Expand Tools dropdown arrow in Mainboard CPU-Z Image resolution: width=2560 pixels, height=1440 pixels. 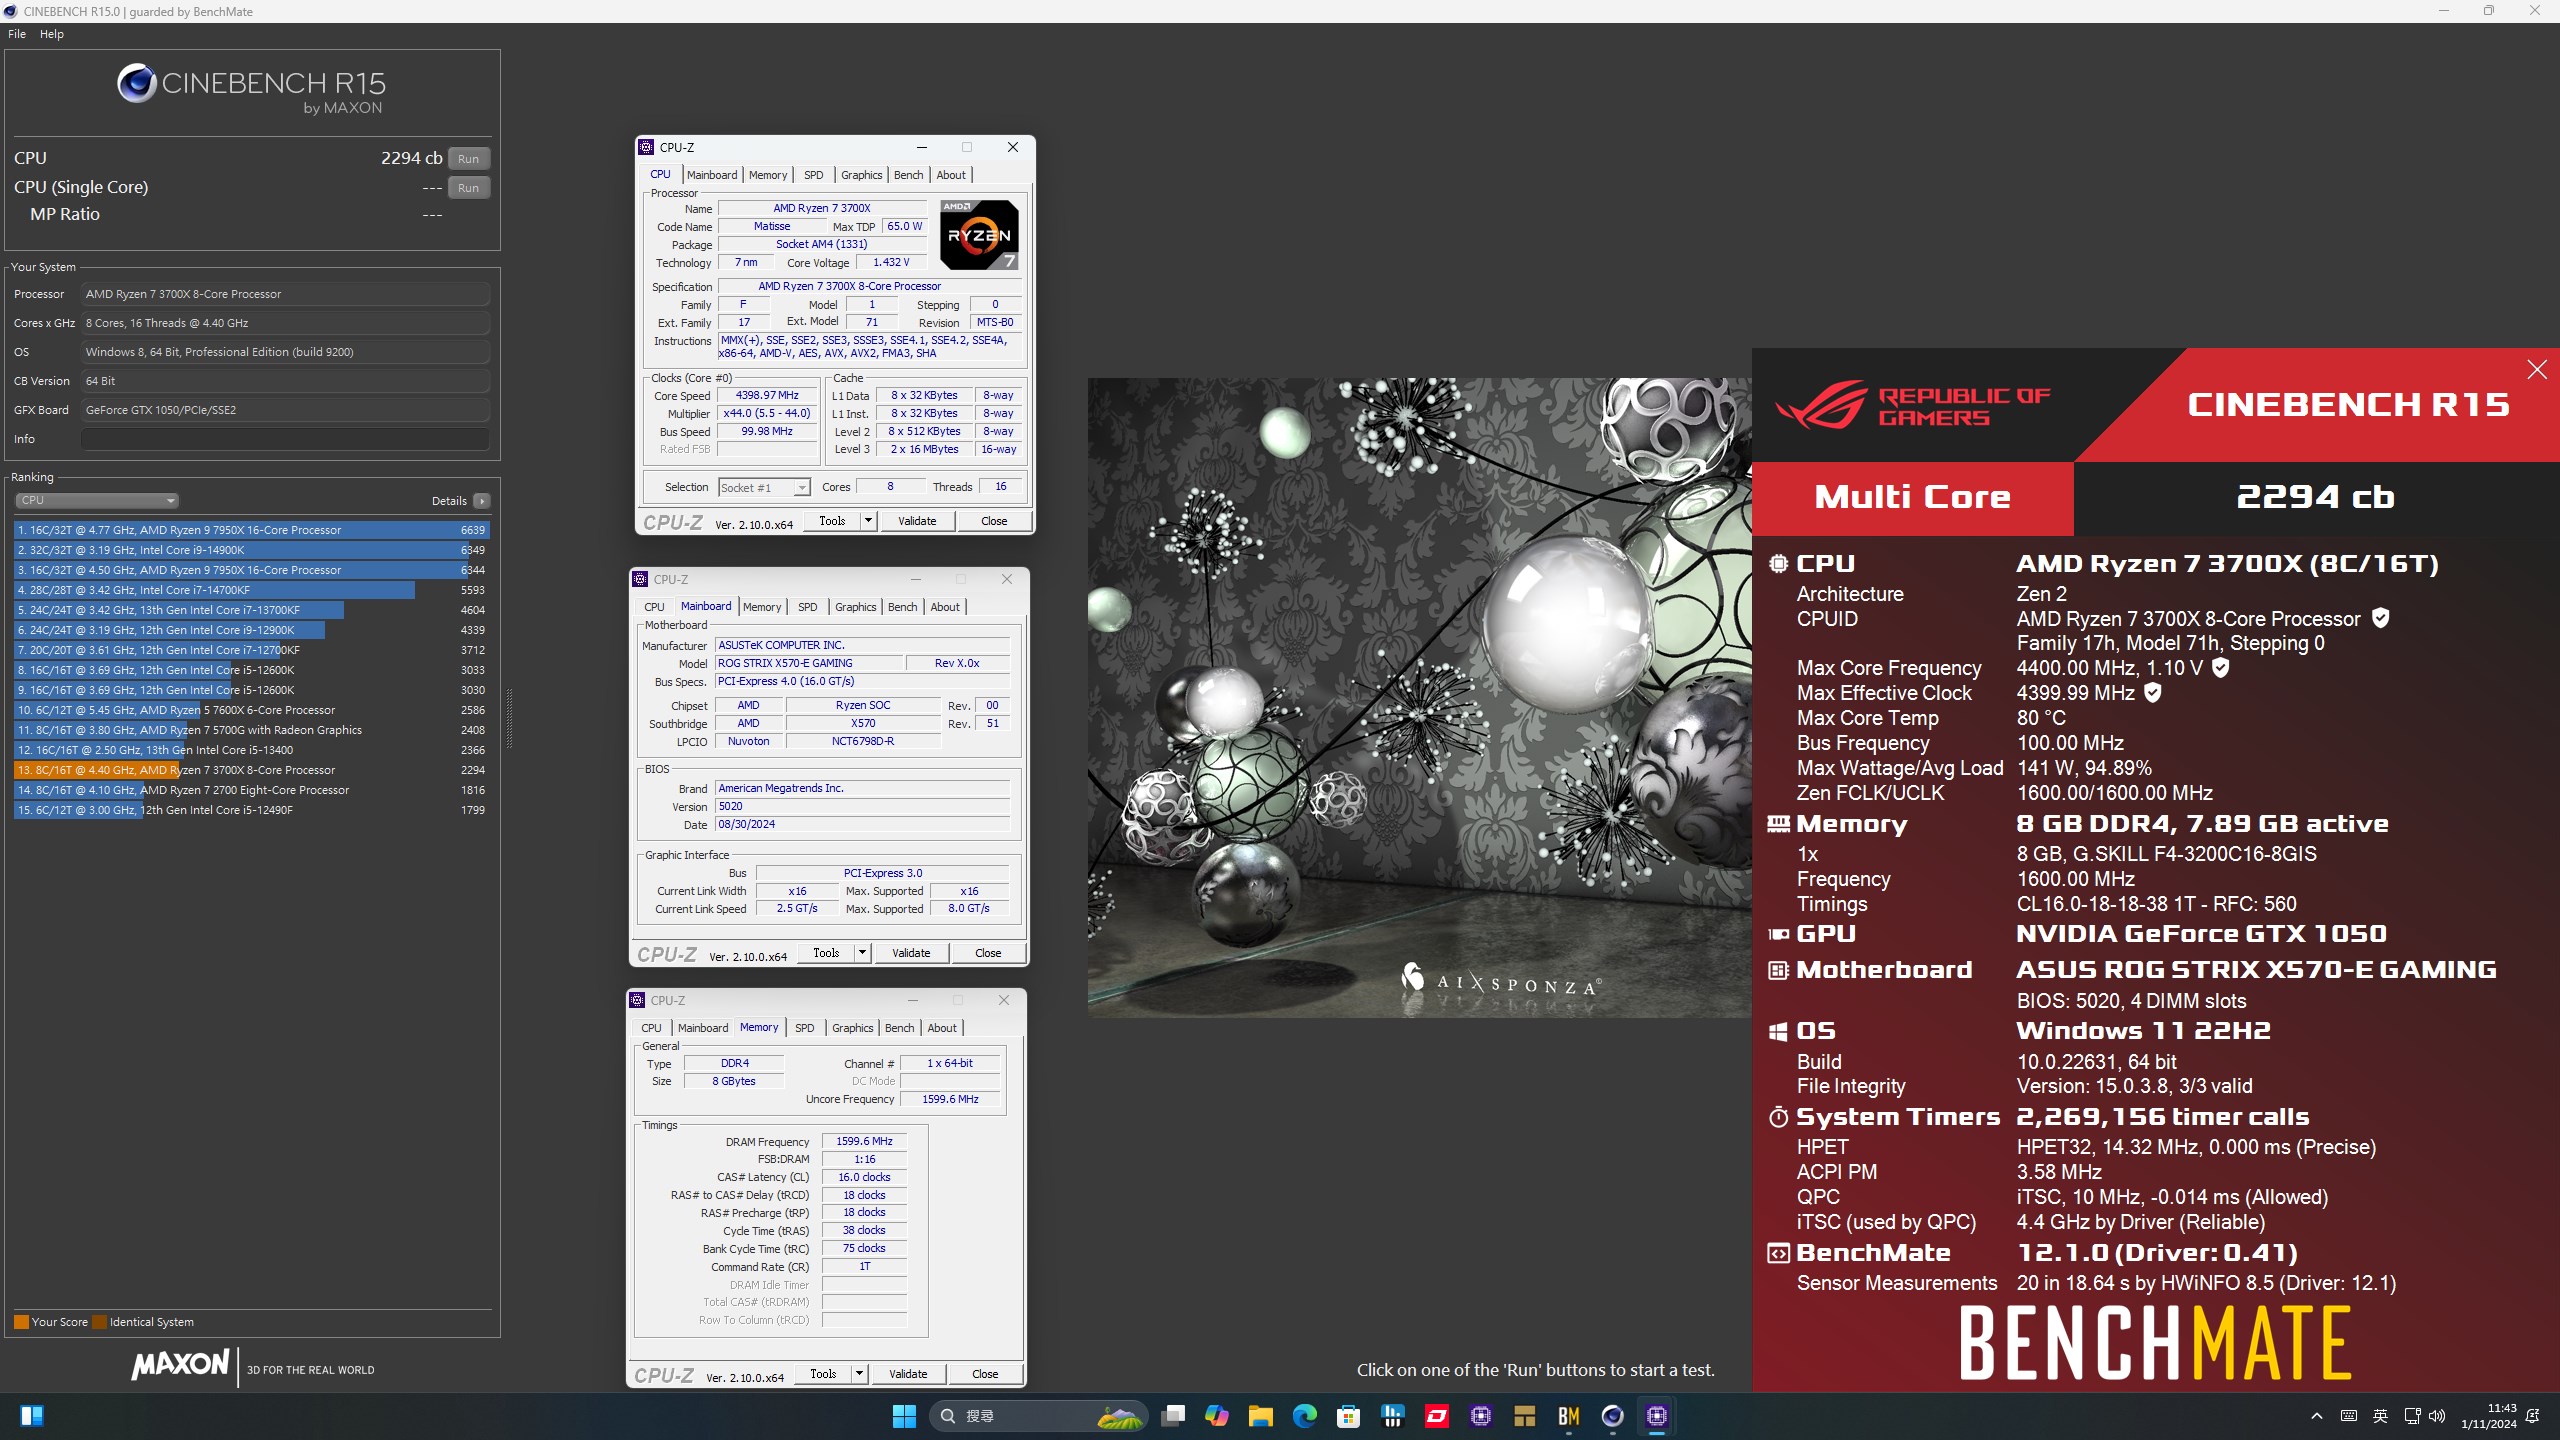pos(862,953)
